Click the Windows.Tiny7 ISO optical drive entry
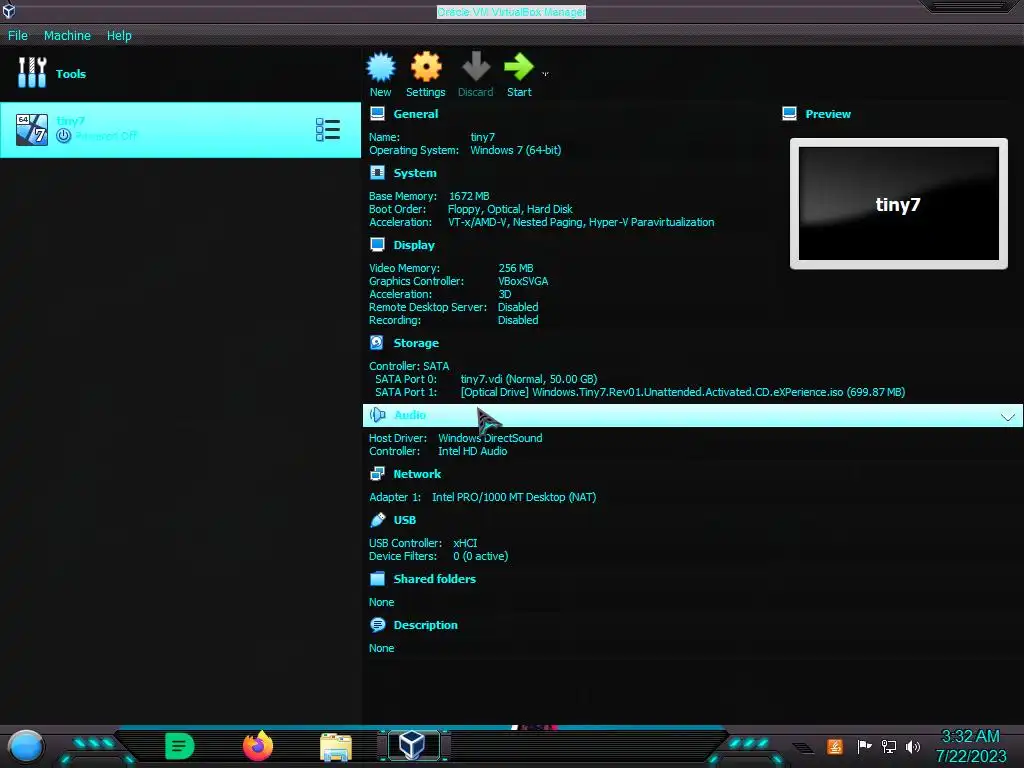The image size is (1024, 768). click(x=682, y=392)
